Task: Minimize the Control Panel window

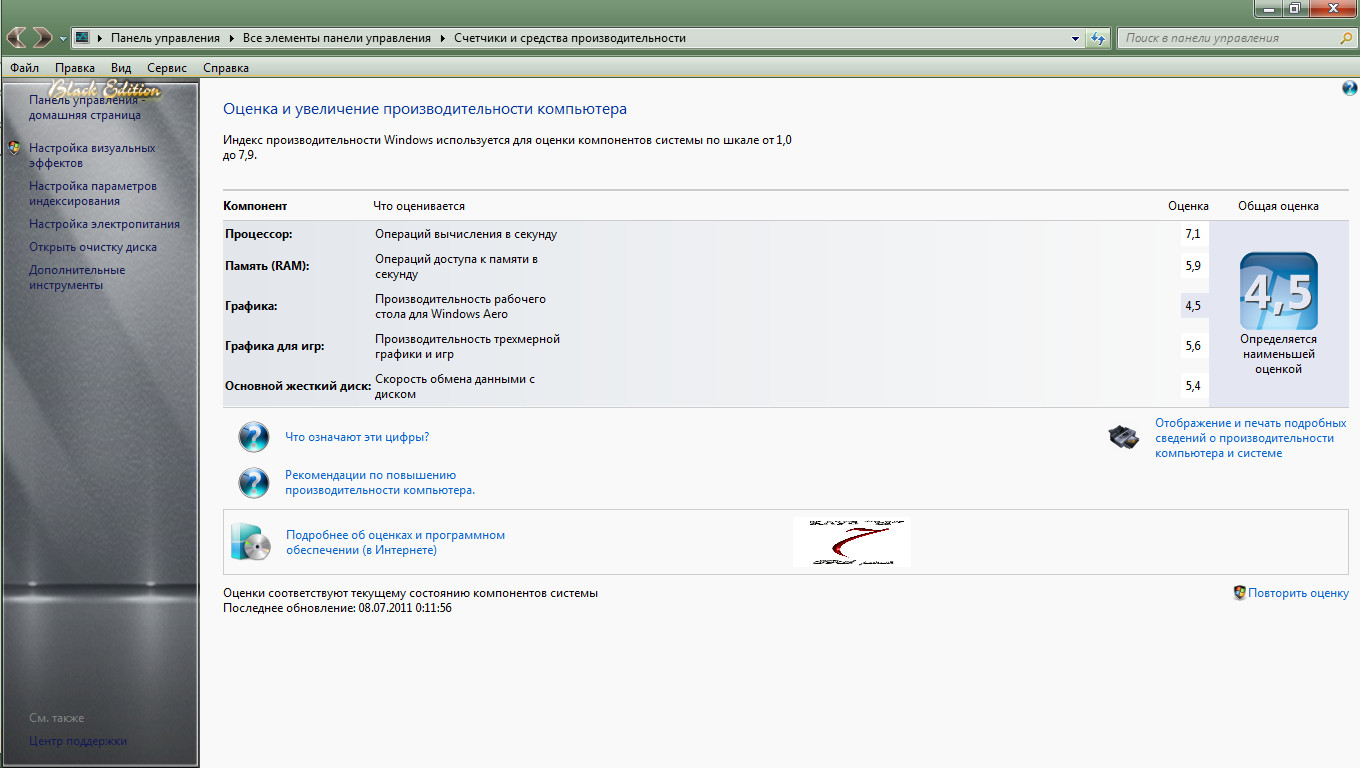Action: (1268, 7)
